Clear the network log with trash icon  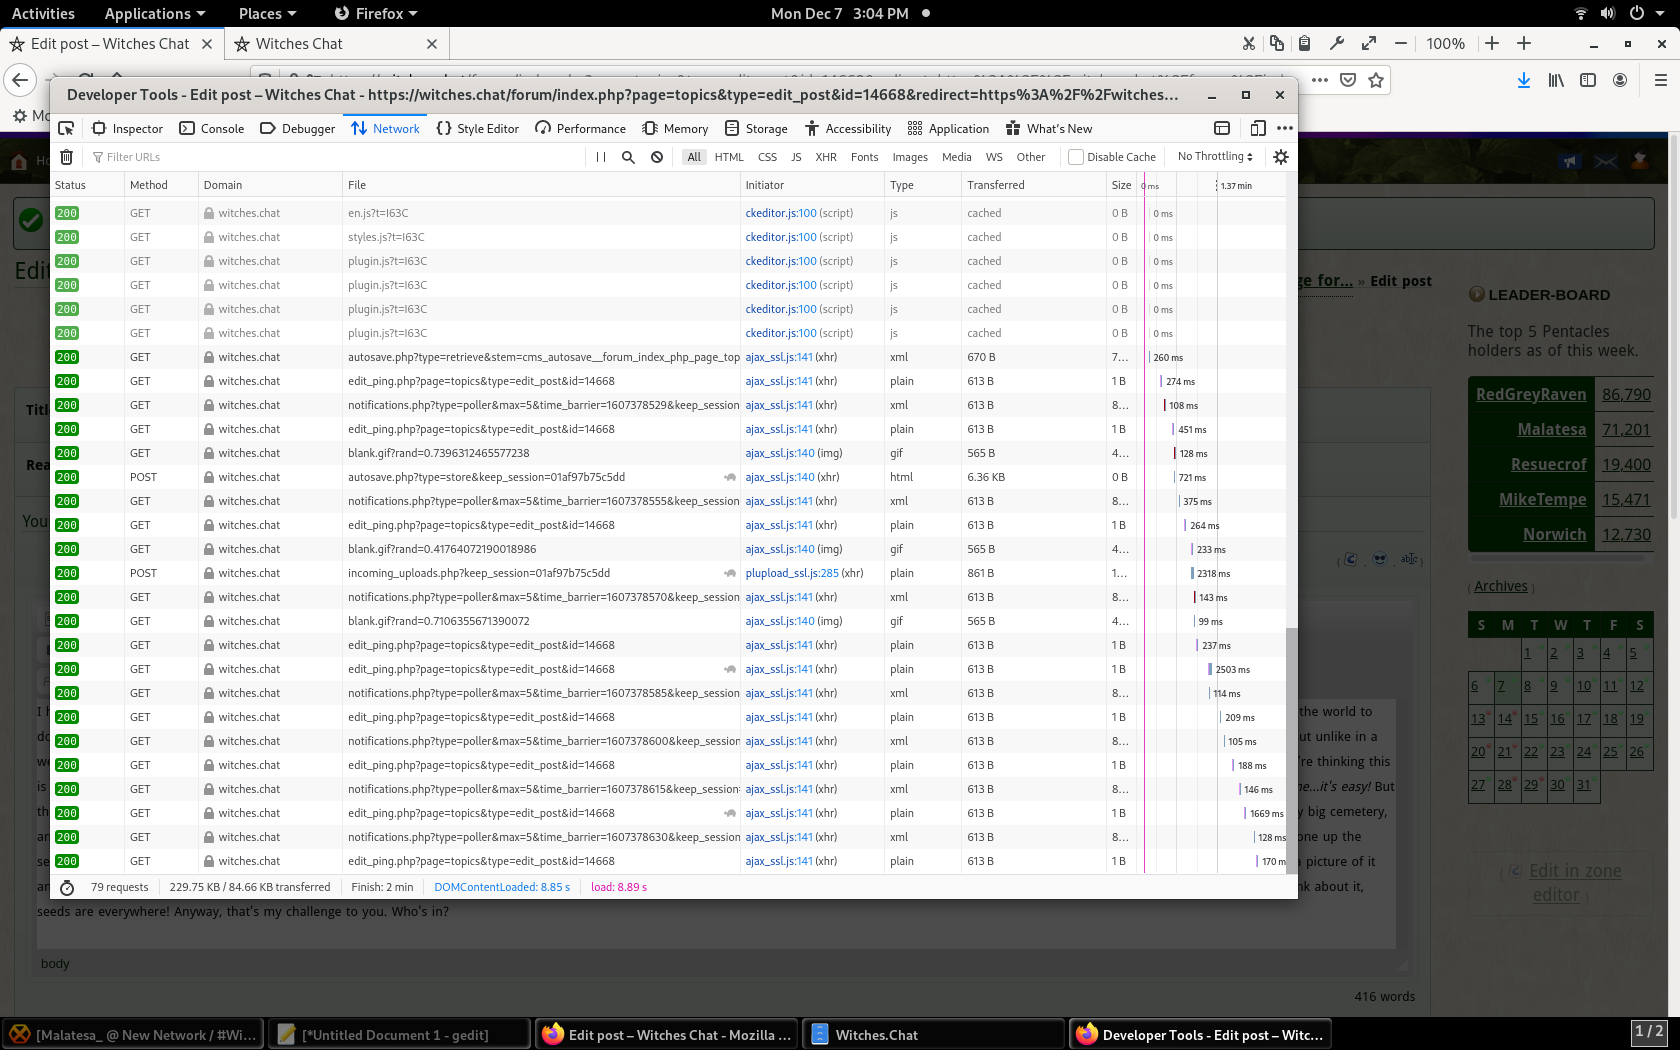66,157
